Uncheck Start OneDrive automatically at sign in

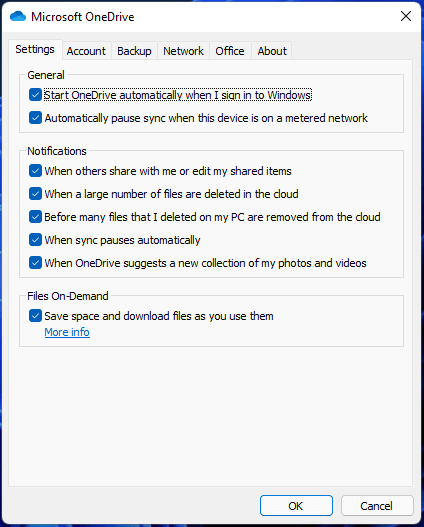(35, 95)
